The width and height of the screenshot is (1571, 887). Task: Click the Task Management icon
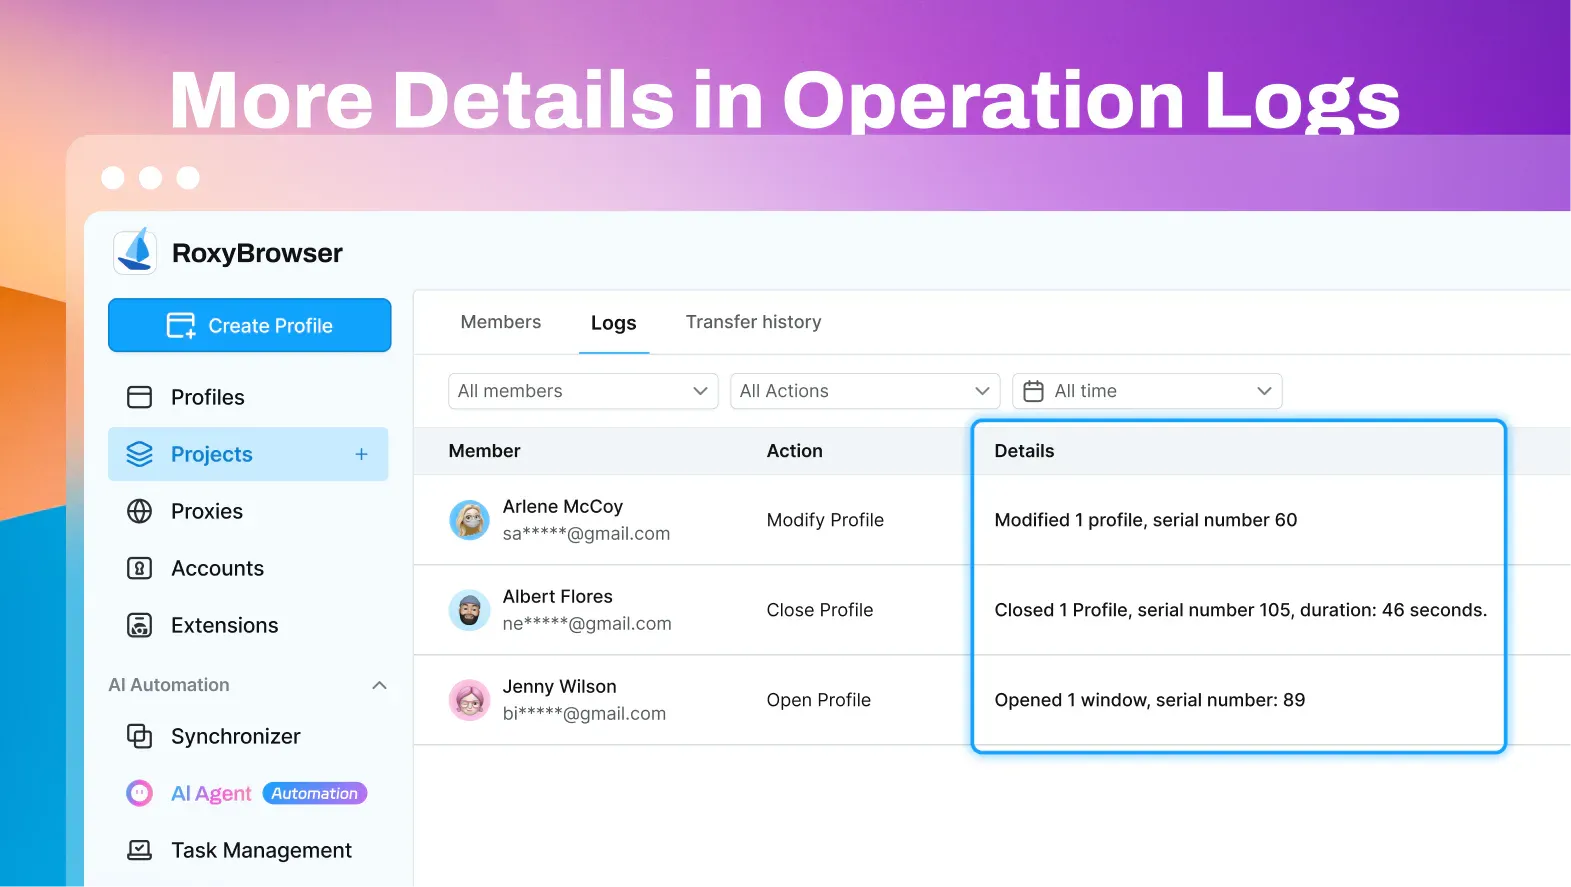140,850
